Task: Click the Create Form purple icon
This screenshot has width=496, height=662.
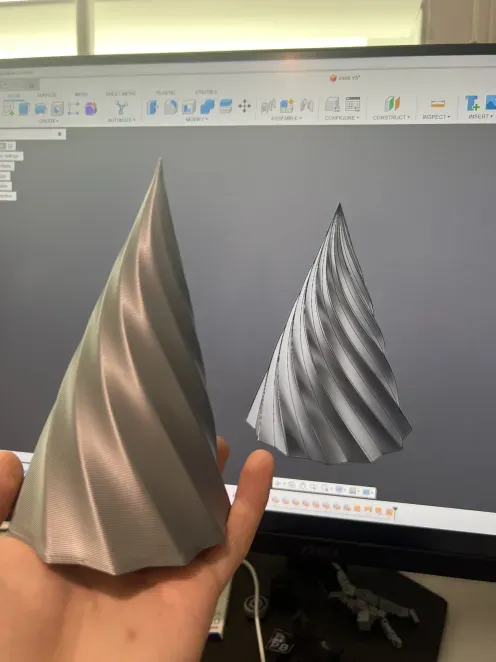Action: [91, 109]
